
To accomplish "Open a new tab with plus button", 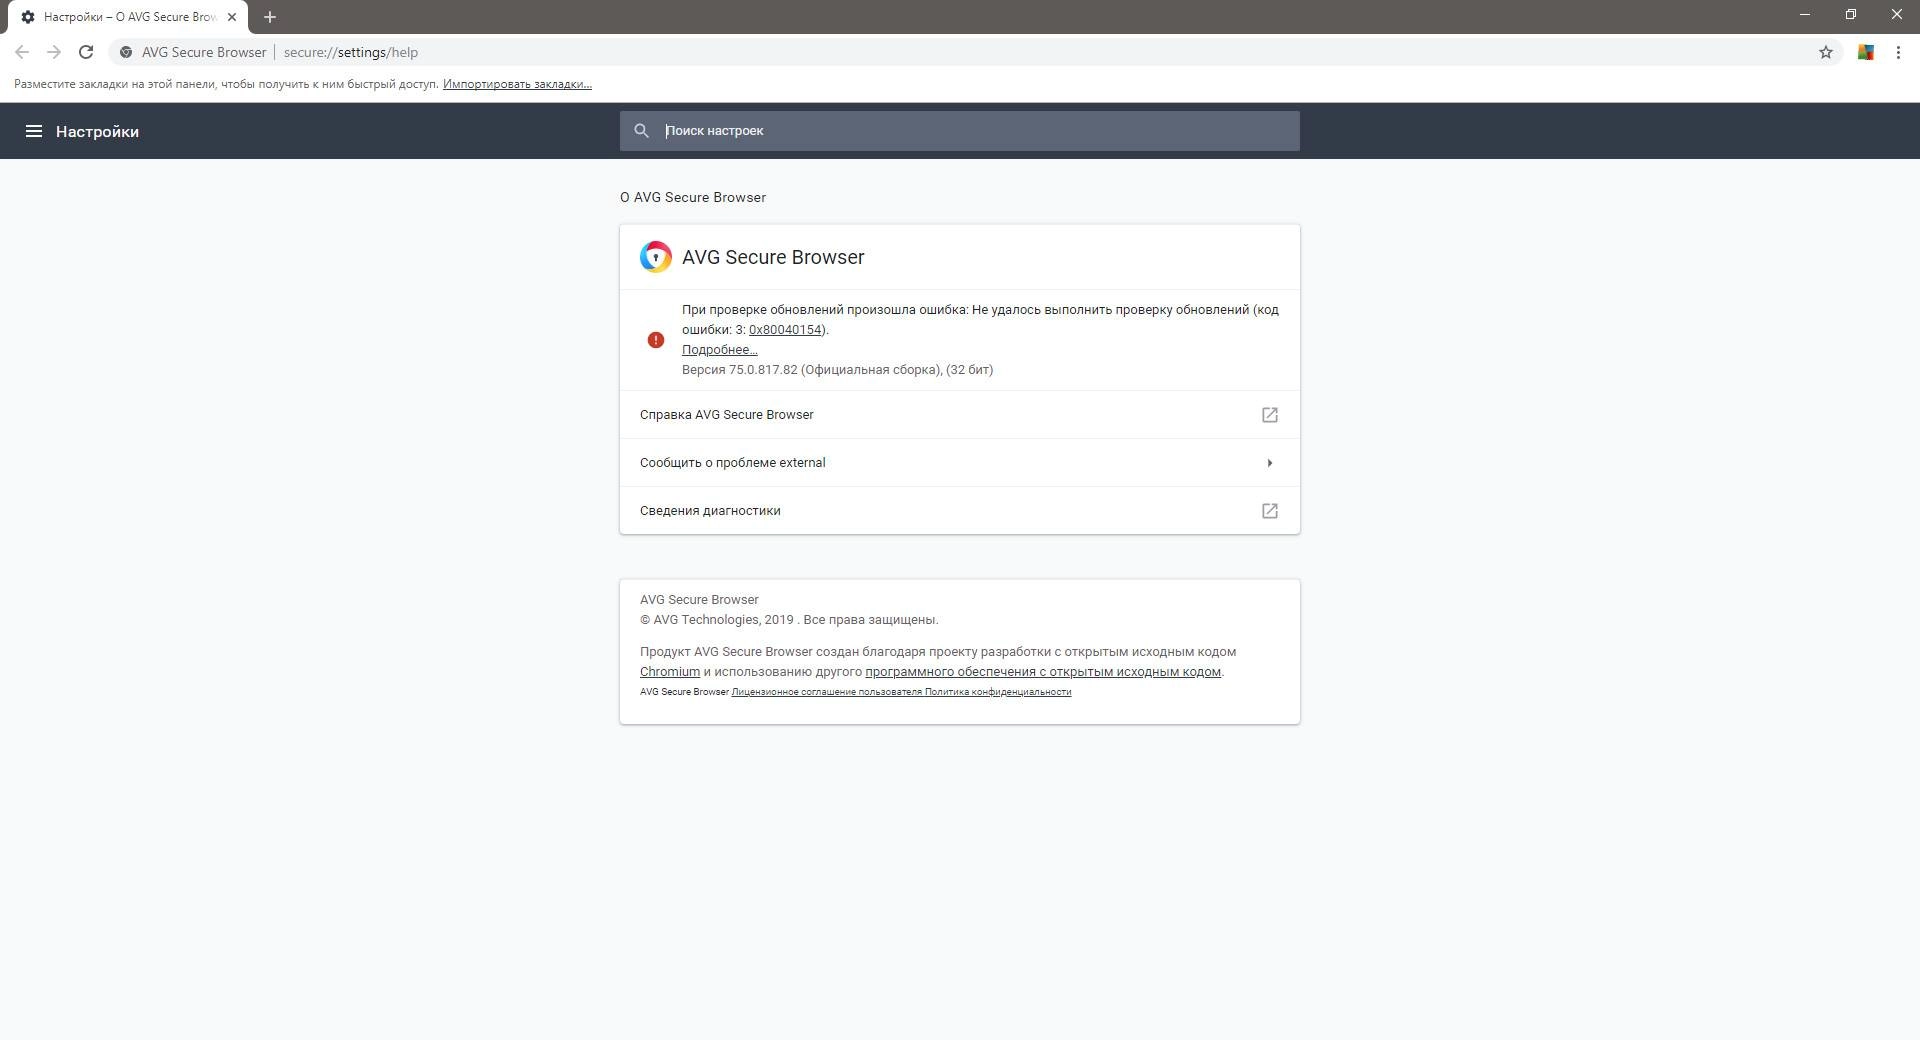I will coord(269,17).
